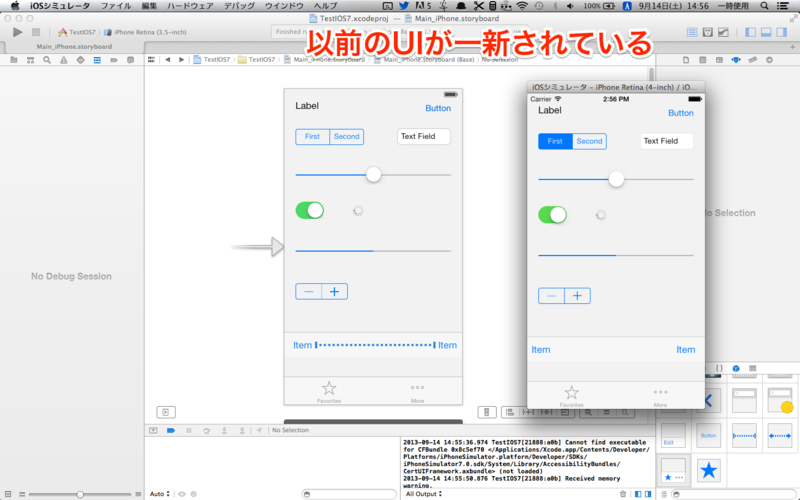The width and height of the screenshot is (800, 500).
Task: Open the デバッグ menu
Action: [x=239, y=6]
